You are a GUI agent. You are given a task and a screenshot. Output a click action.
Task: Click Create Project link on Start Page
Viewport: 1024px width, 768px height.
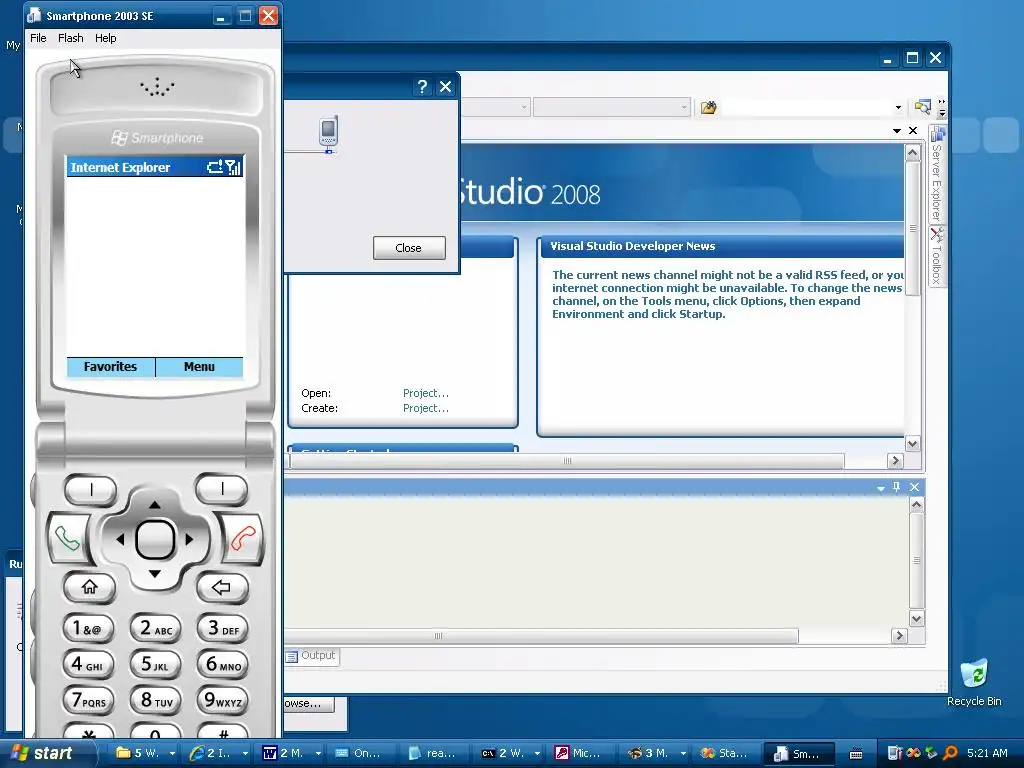(426, 408)
